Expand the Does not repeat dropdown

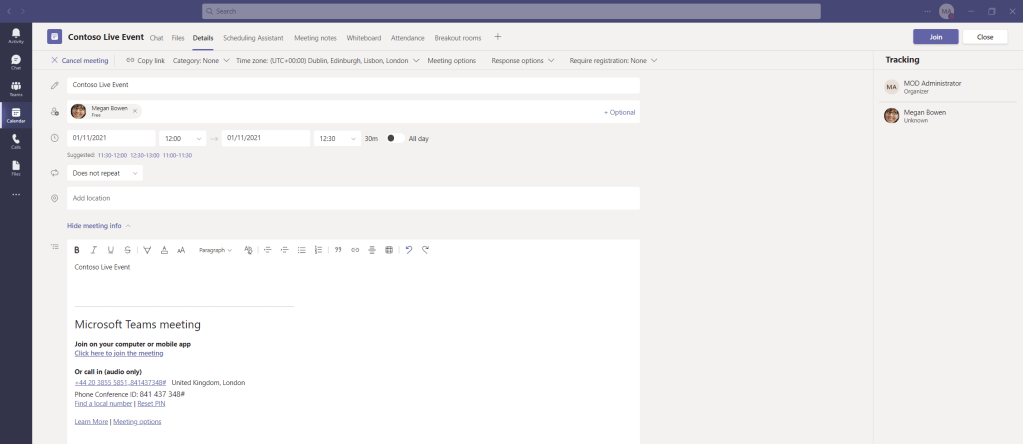[x=105, y=173]
